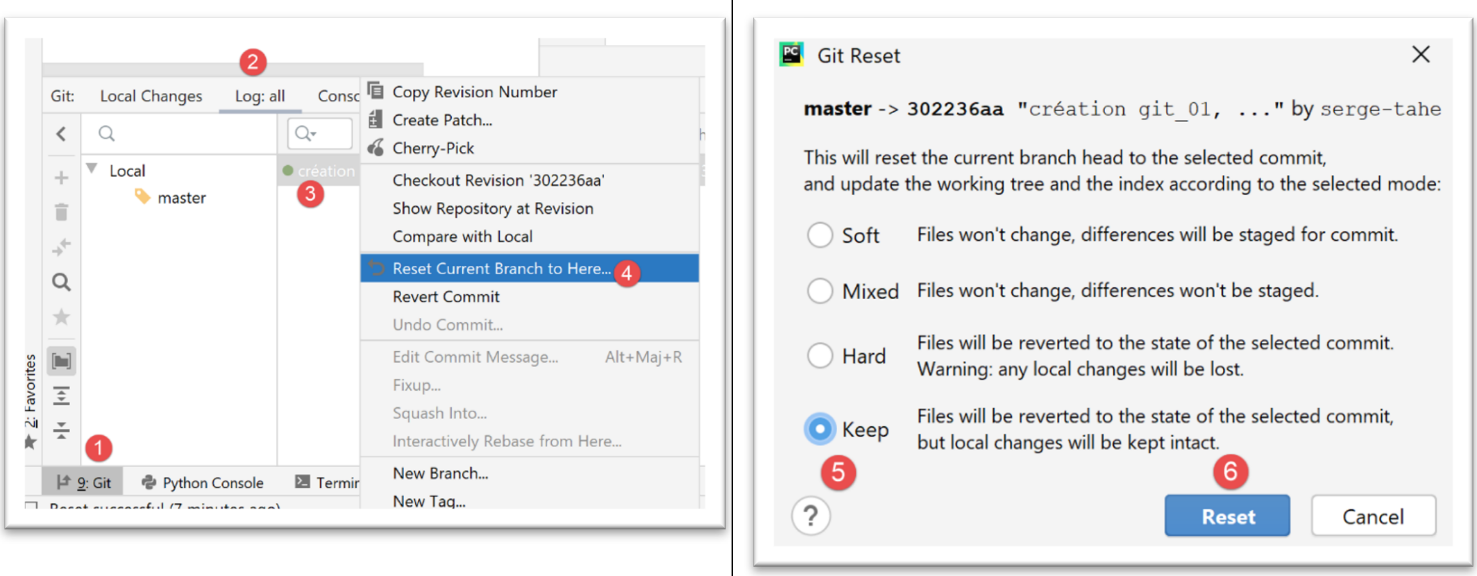Switch to the Log: all tab
Viewport: 1477px width, 576px height.
point(260,96)
